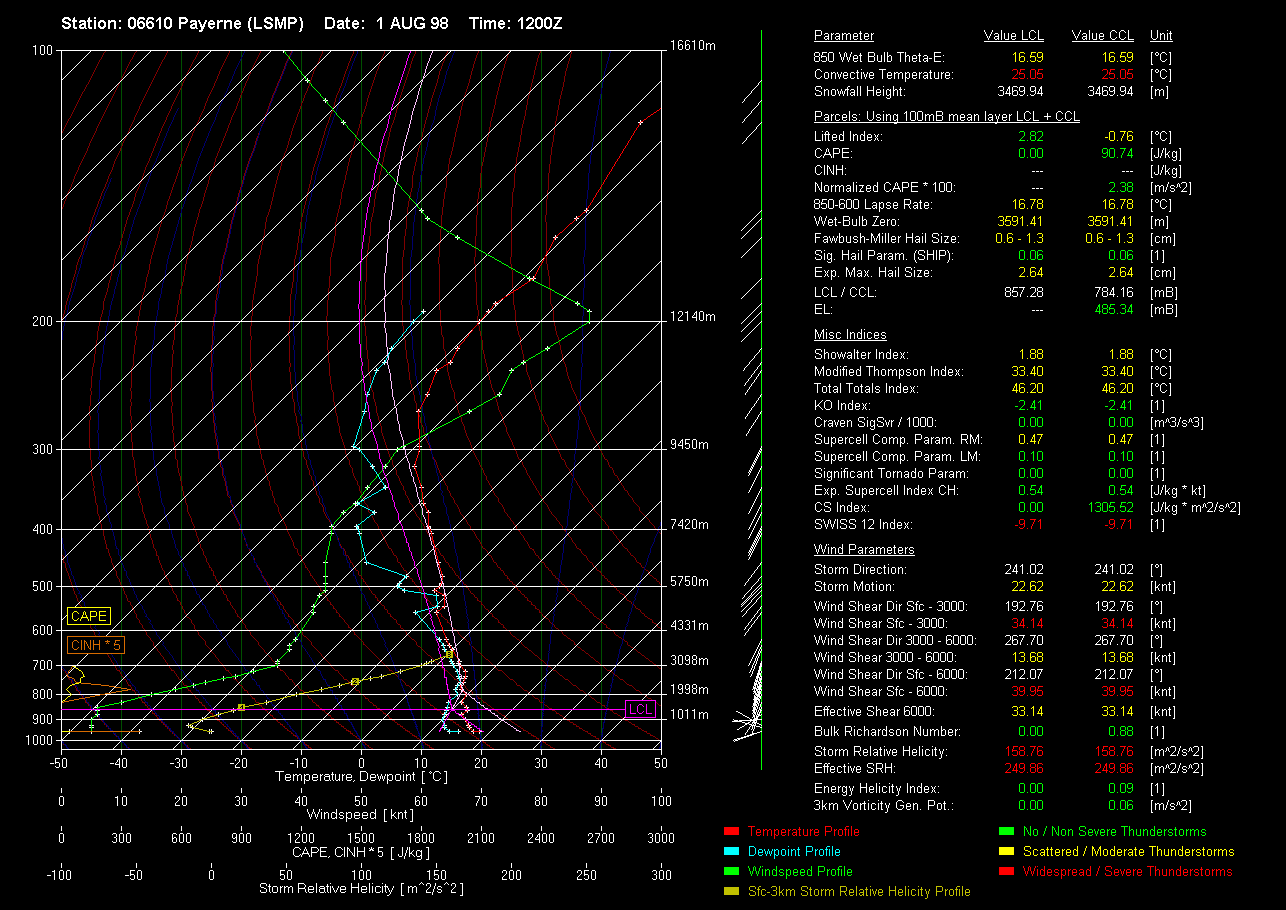Click the Sfc-3km Storm Relative Helicity swatch

pos(730,892)
